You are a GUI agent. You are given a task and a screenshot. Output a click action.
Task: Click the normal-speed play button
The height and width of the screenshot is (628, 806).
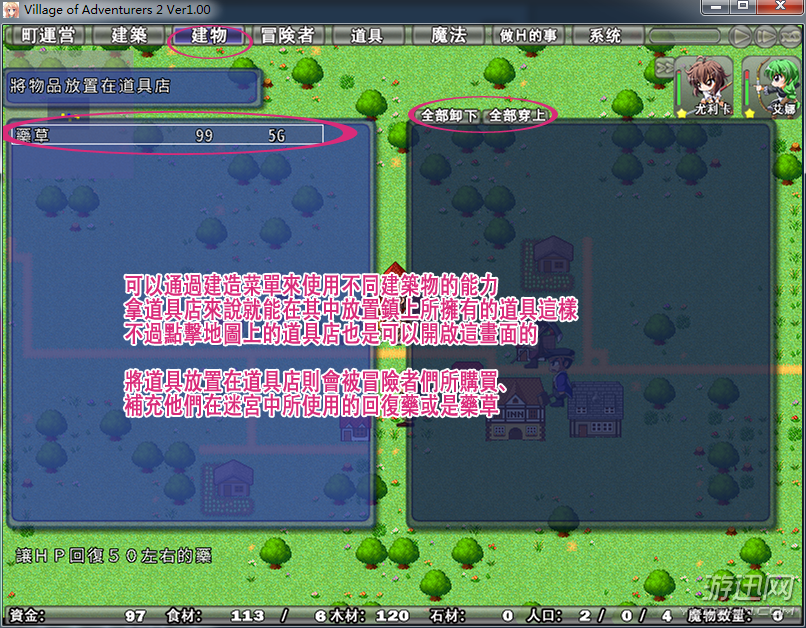click(x=741, y=36)
